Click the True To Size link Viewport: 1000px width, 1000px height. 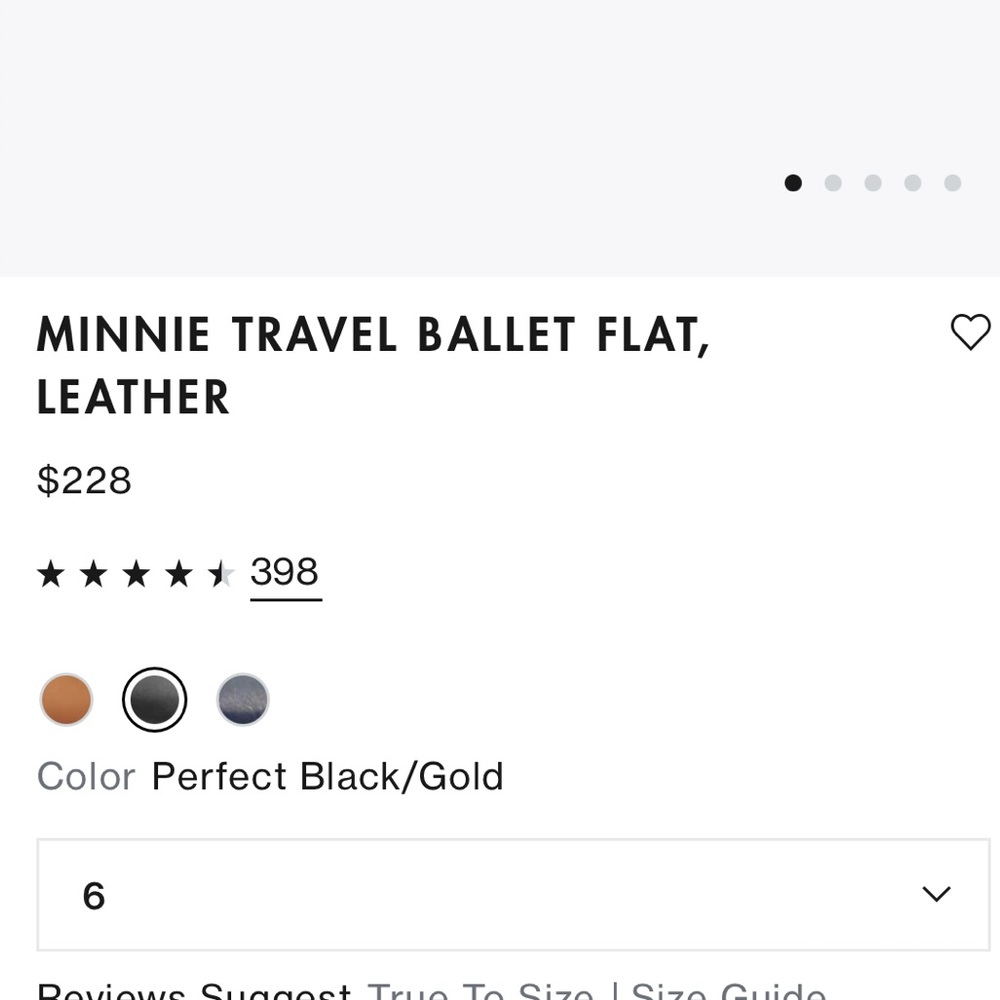tap(480, 991)
